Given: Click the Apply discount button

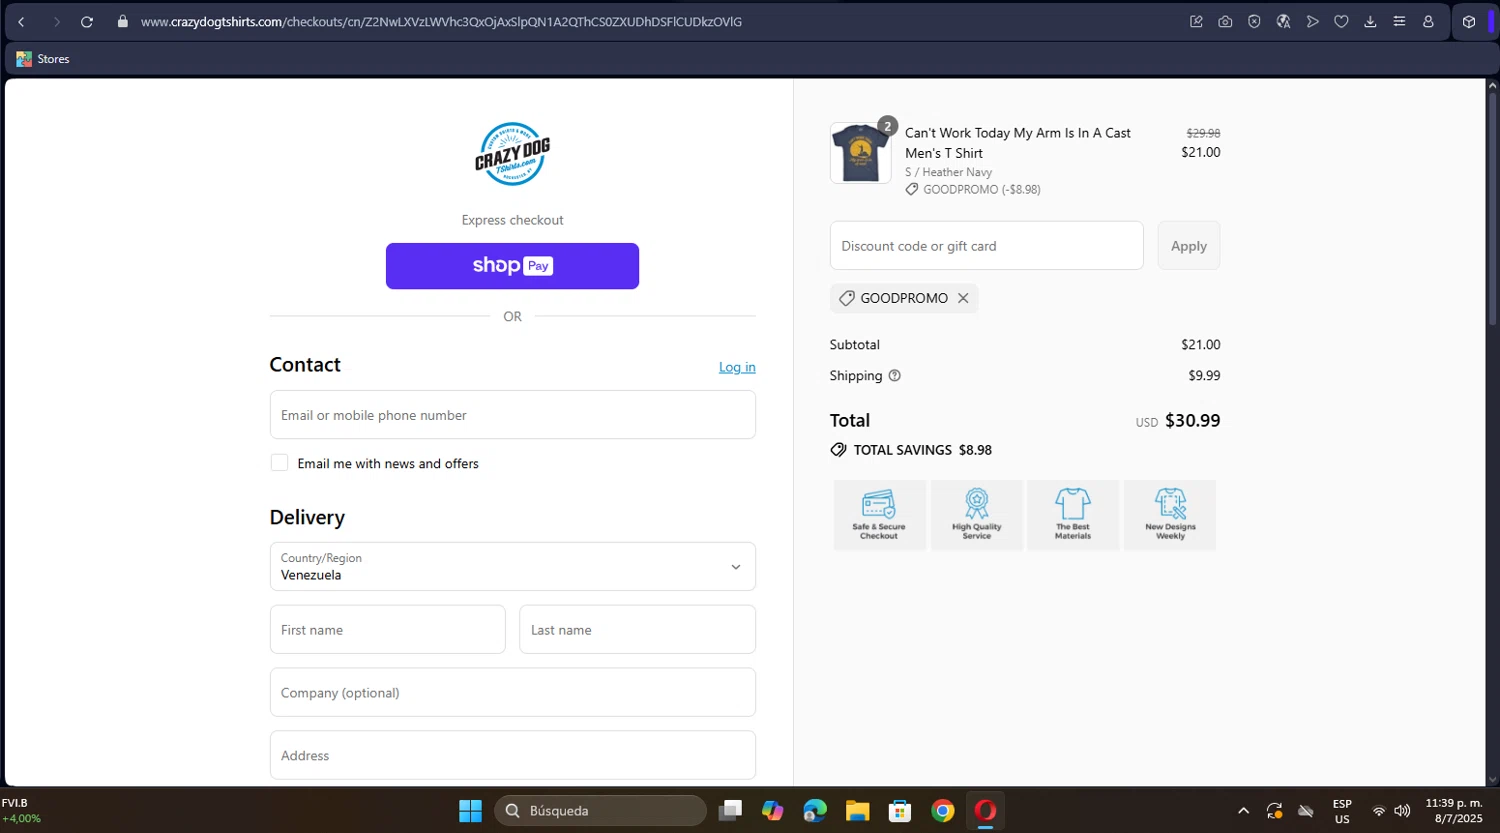Looking at the screenshot, I should 1188,246.
